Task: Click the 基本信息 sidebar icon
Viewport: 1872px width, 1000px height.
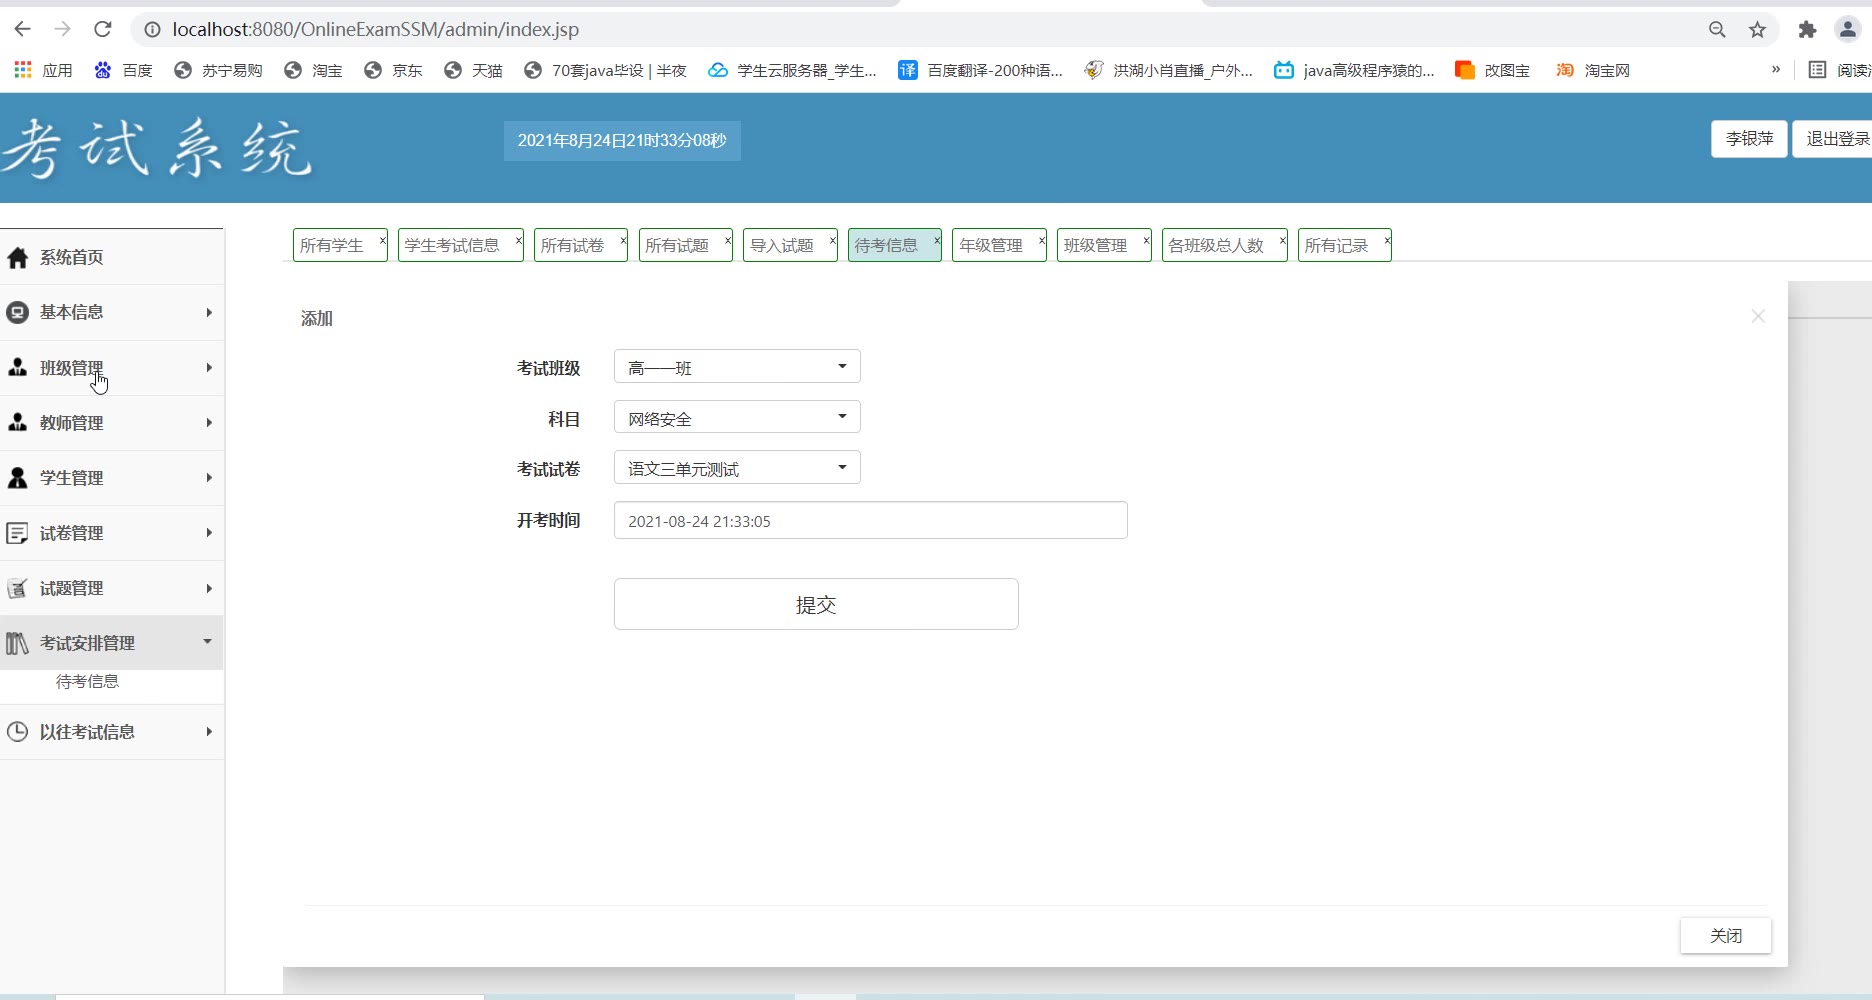Action: pos(17,313)
